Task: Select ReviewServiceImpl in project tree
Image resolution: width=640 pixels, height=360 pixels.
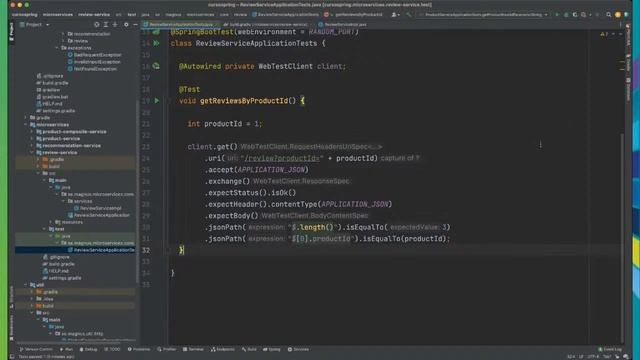Action: (97, 208)
